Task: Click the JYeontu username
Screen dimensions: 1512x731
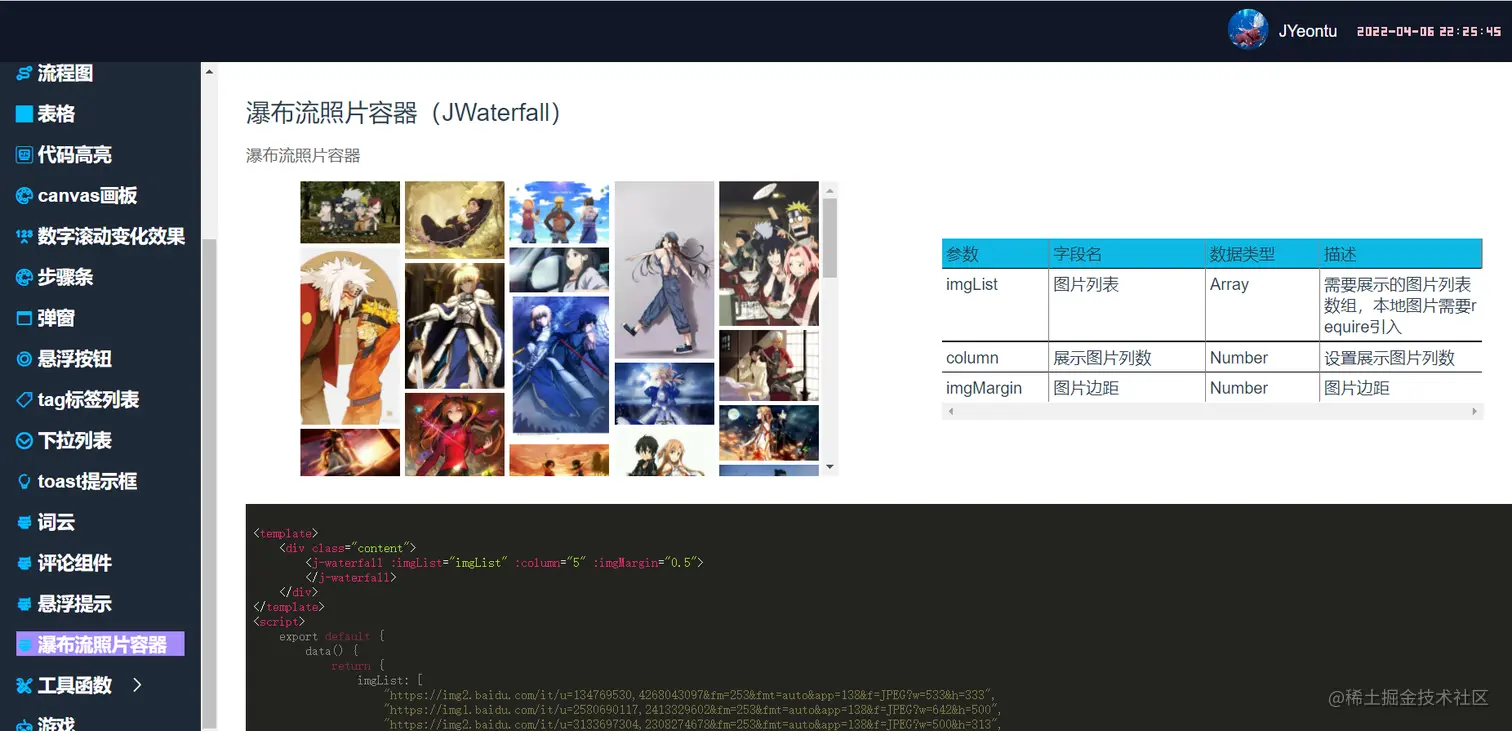Action: (x=1308, y=31)
